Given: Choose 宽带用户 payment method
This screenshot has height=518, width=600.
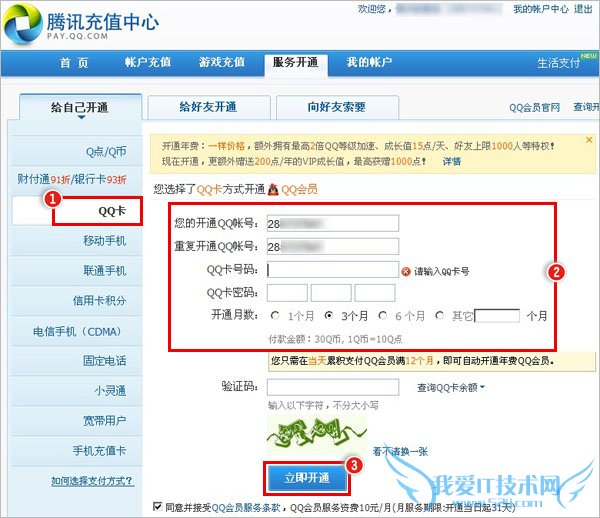Looking at the screenshot, I should (77, 421).
